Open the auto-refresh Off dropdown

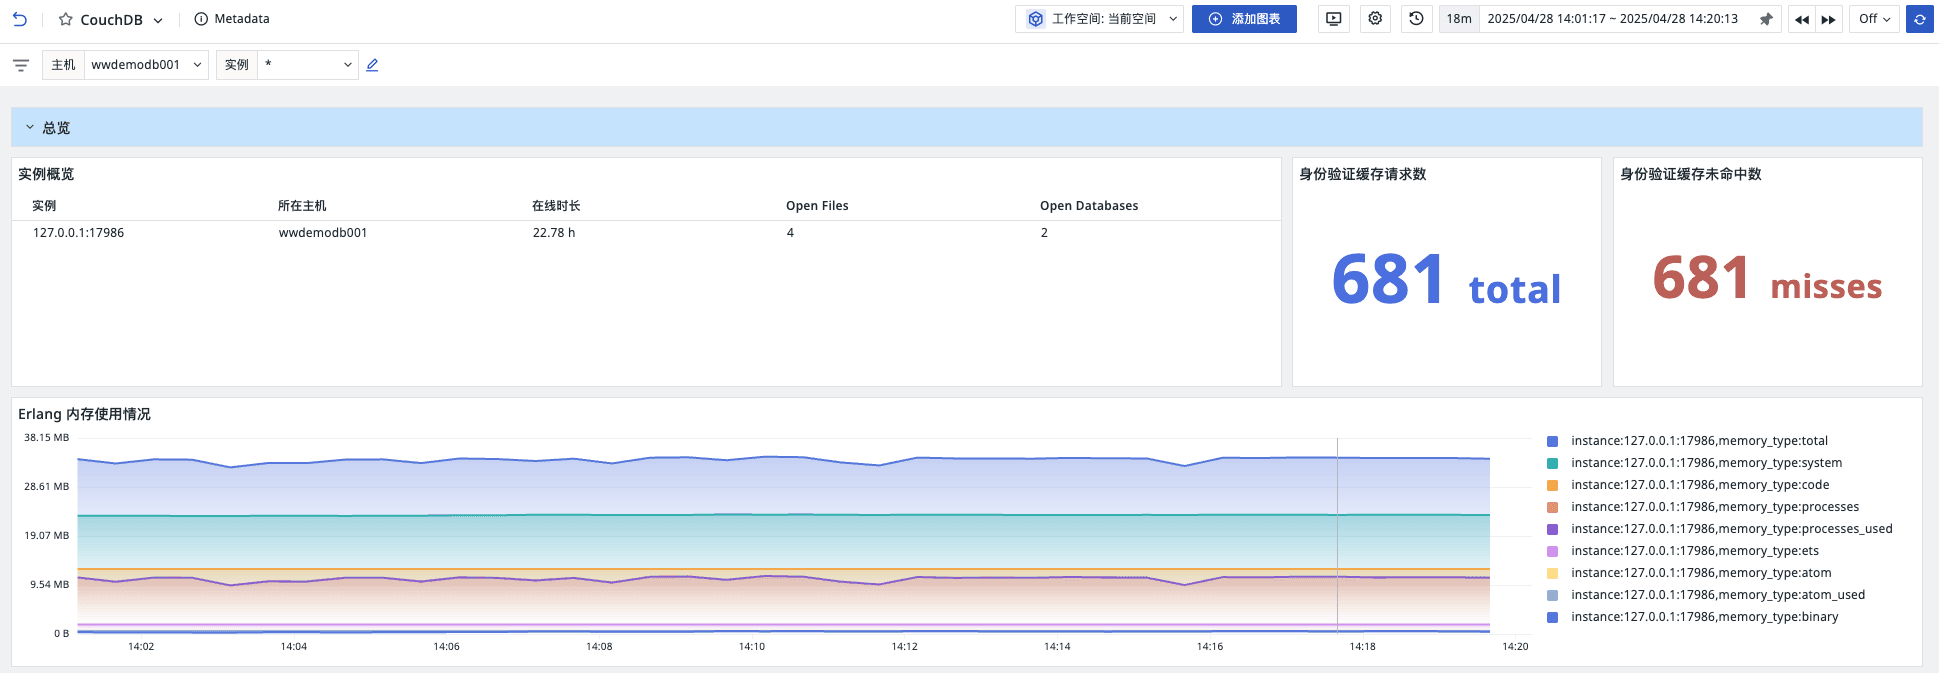(1874, 19)
